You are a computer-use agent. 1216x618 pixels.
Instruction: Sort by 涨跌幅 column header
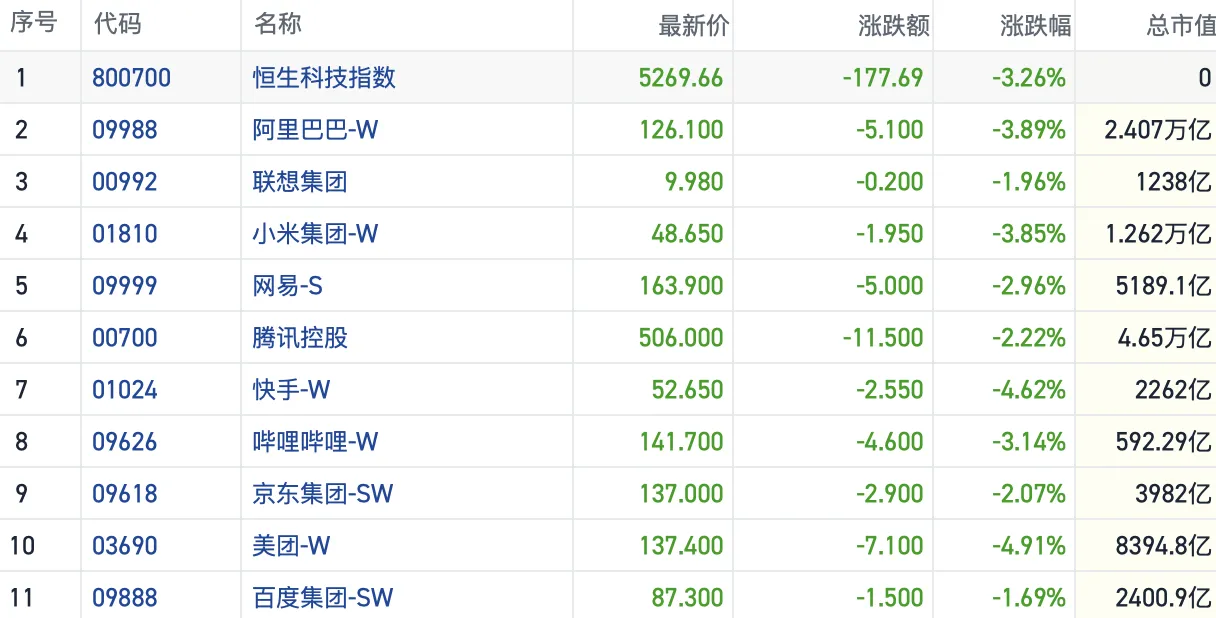click(x=1035, y=26)
